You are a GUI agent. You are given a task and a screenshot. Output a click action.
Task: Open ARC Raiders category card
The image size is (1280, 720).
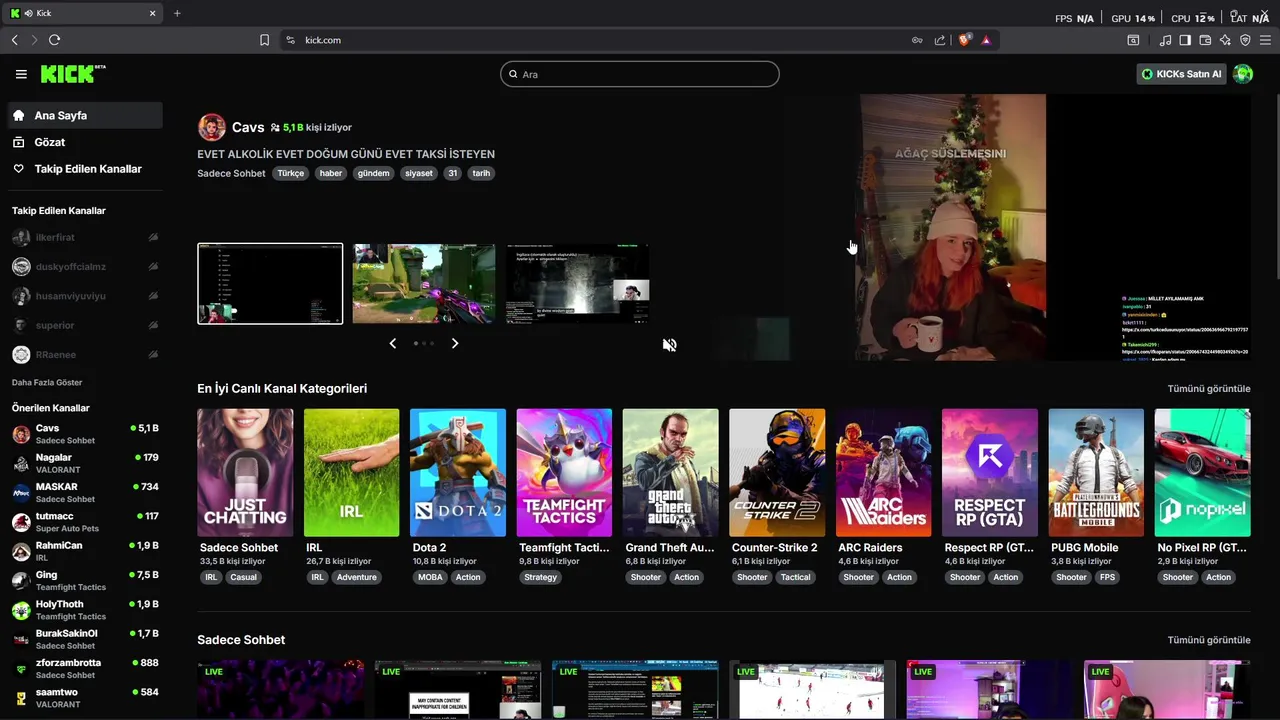[x=883, y=473]
